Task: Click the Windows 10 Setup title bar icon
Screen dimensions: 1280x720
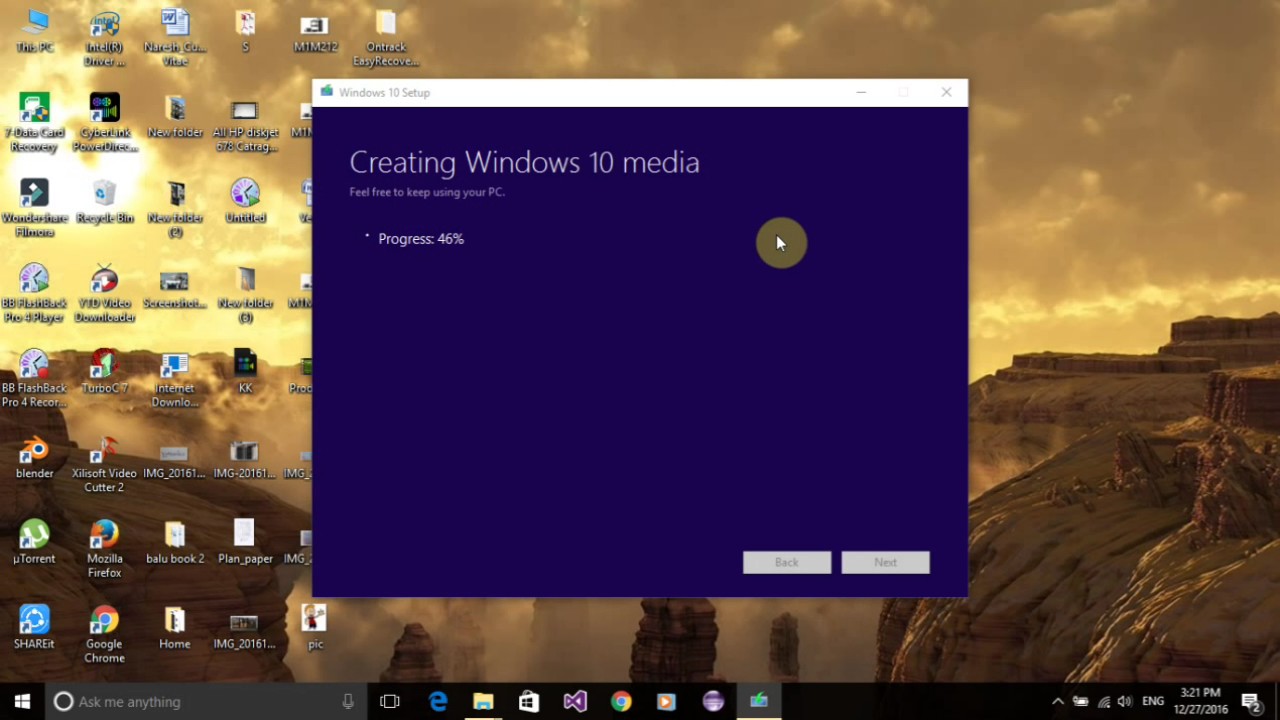Action: [326, 92]
